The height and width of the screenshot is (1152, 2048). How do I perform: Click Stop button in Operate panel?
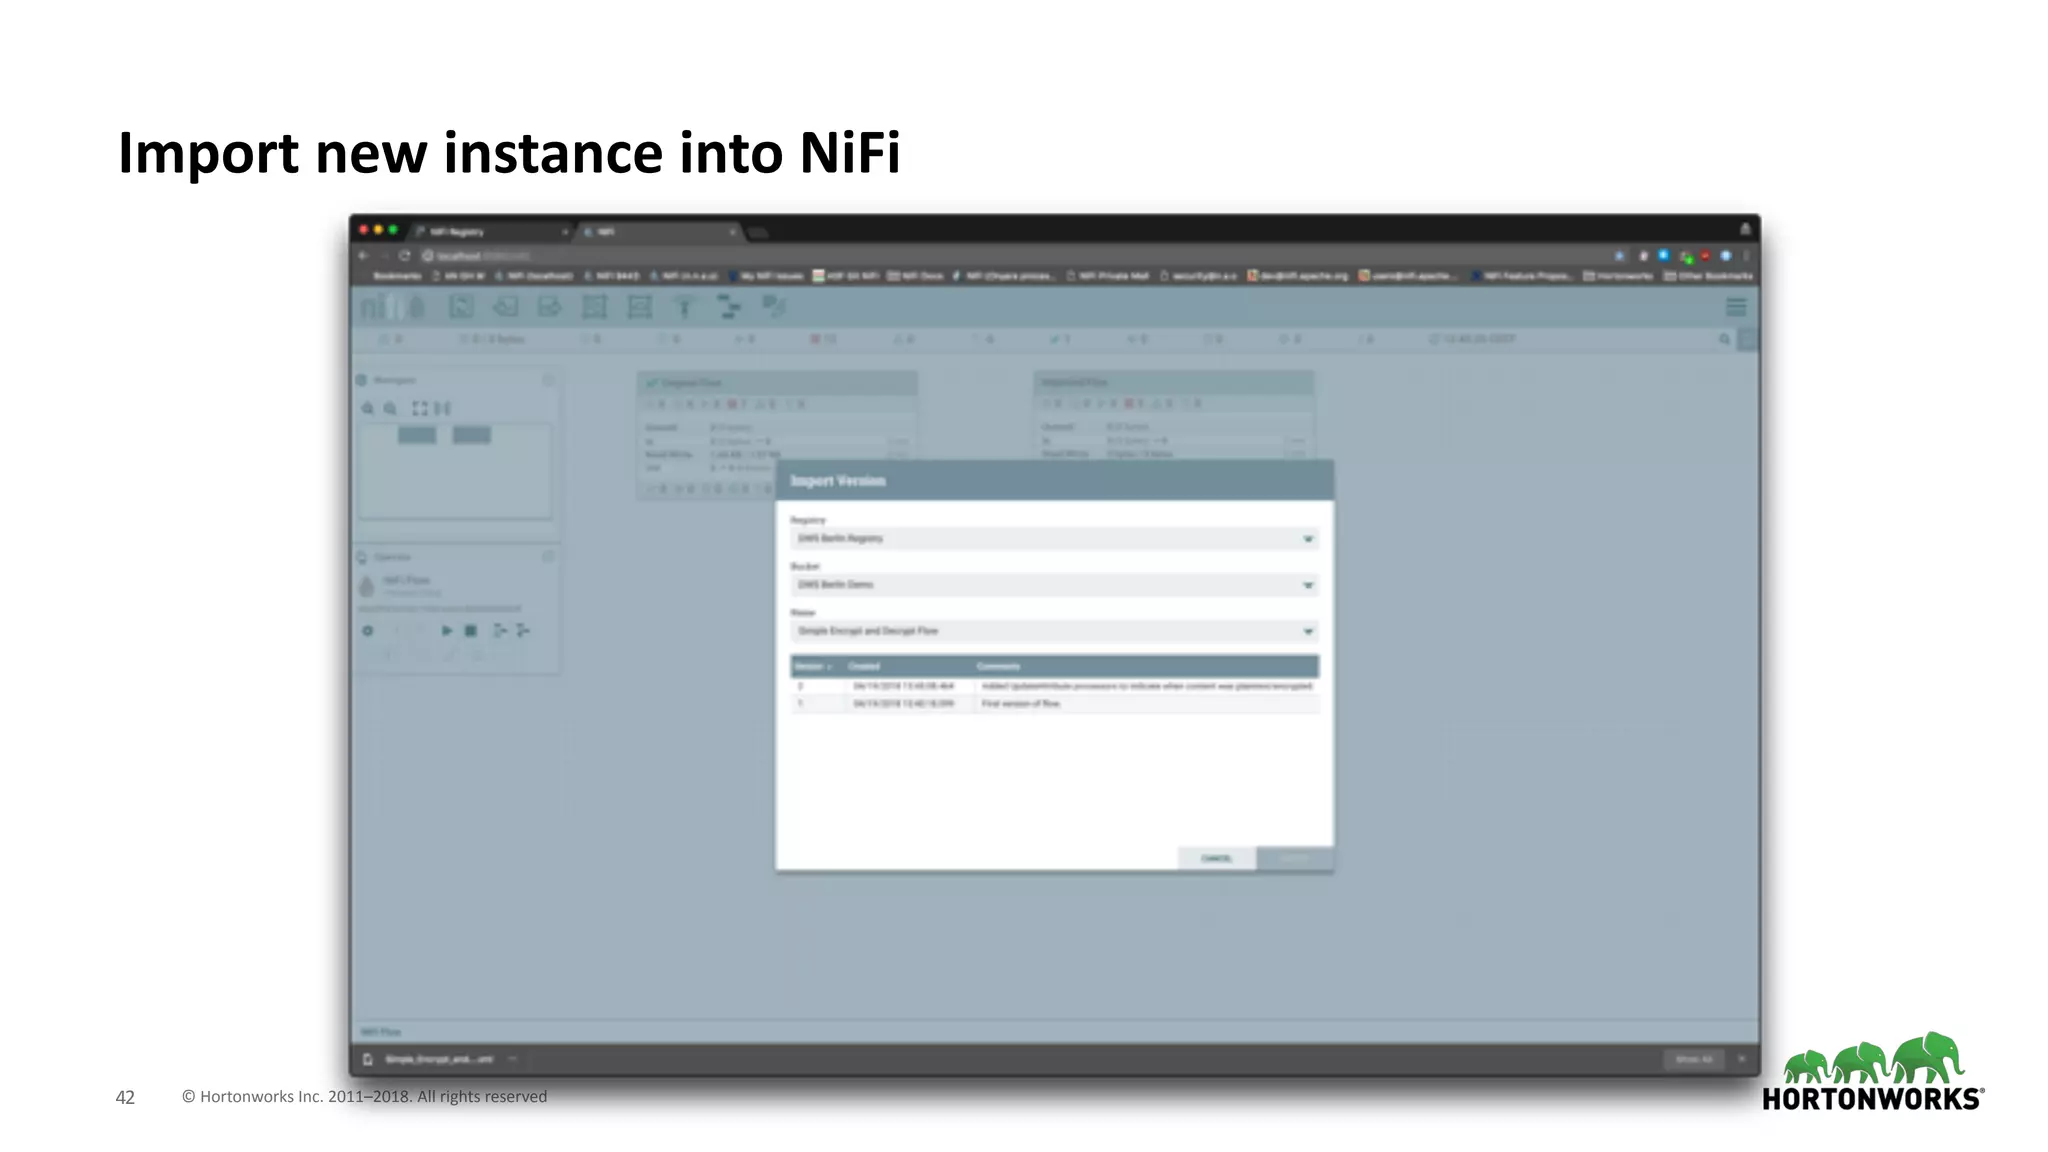(471, 631)
